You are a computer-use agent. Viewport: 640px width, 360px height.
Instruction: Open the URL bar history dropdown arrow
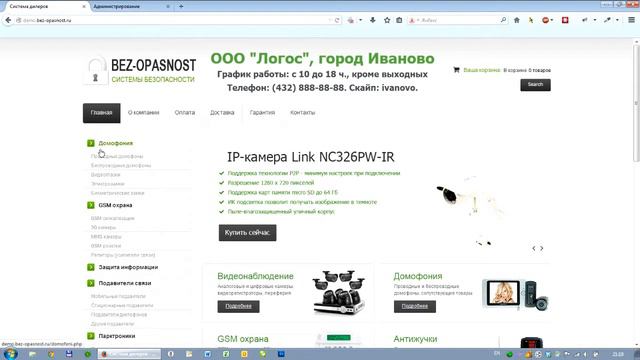pyautogui.click(x=330, y=20)
